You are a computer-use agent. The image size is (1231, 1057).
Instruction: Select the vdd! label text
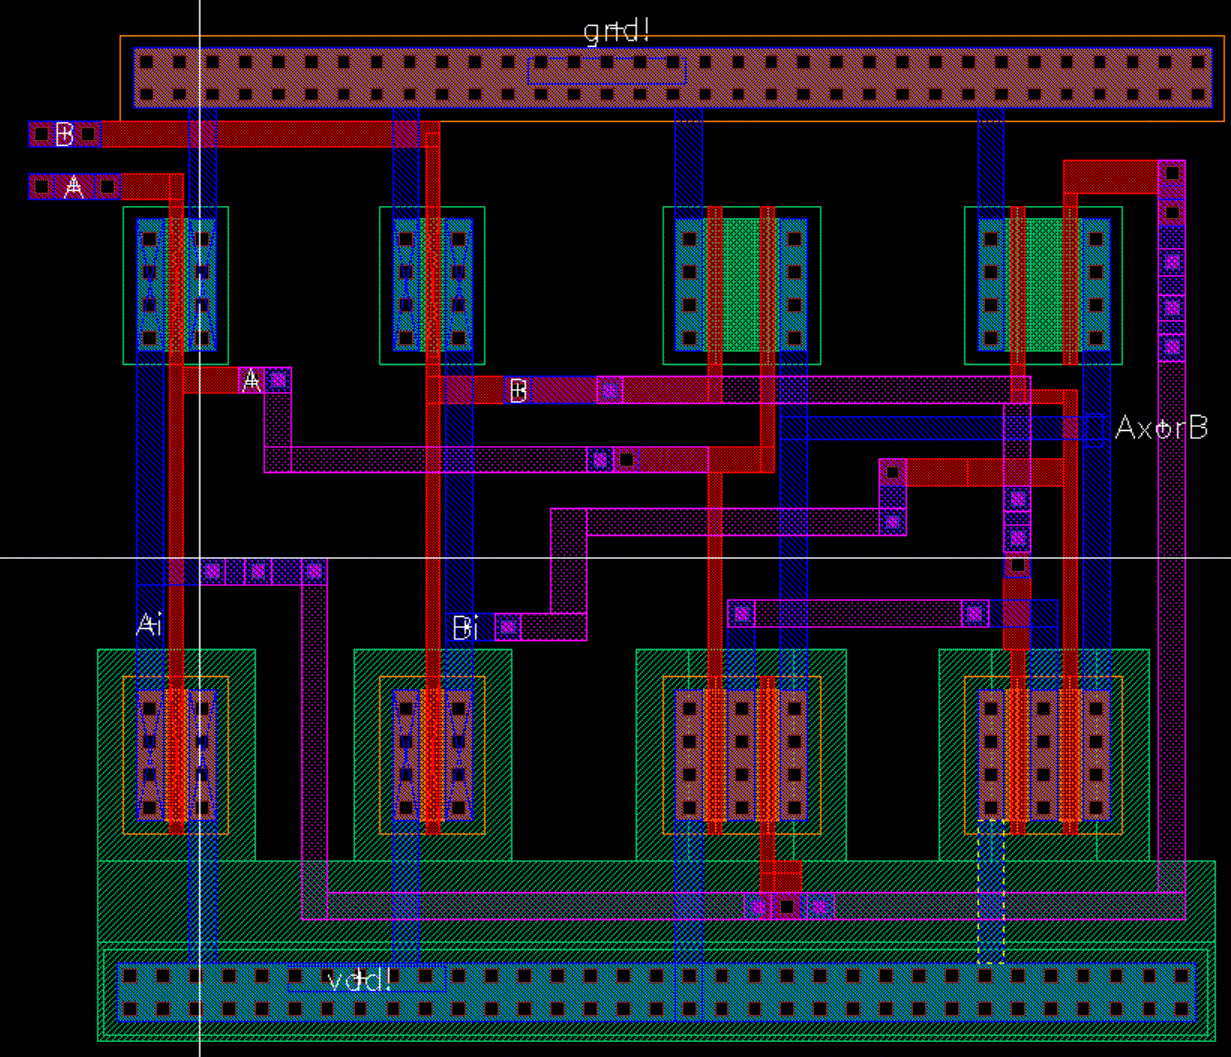point(360,979)
